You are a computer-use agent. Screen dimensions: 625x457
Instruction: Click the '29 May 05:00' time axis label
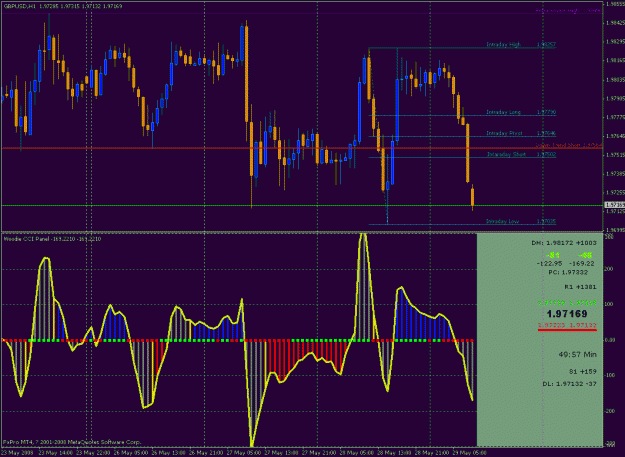pos(470,453)
